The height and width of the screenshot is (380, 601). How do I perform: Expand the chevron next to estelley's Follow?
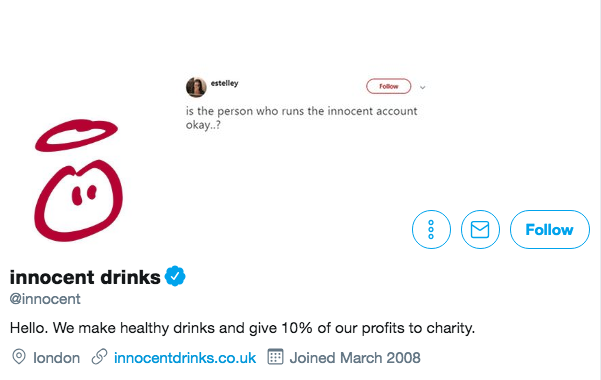click(x=422, y=87)
